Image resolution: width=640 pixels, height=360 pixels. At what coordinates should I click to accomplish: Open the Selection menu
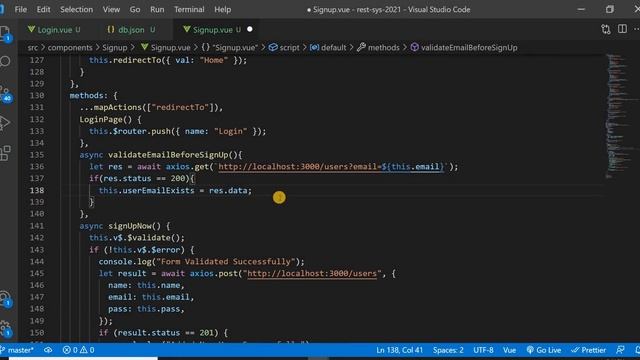[x=76, y=9]
